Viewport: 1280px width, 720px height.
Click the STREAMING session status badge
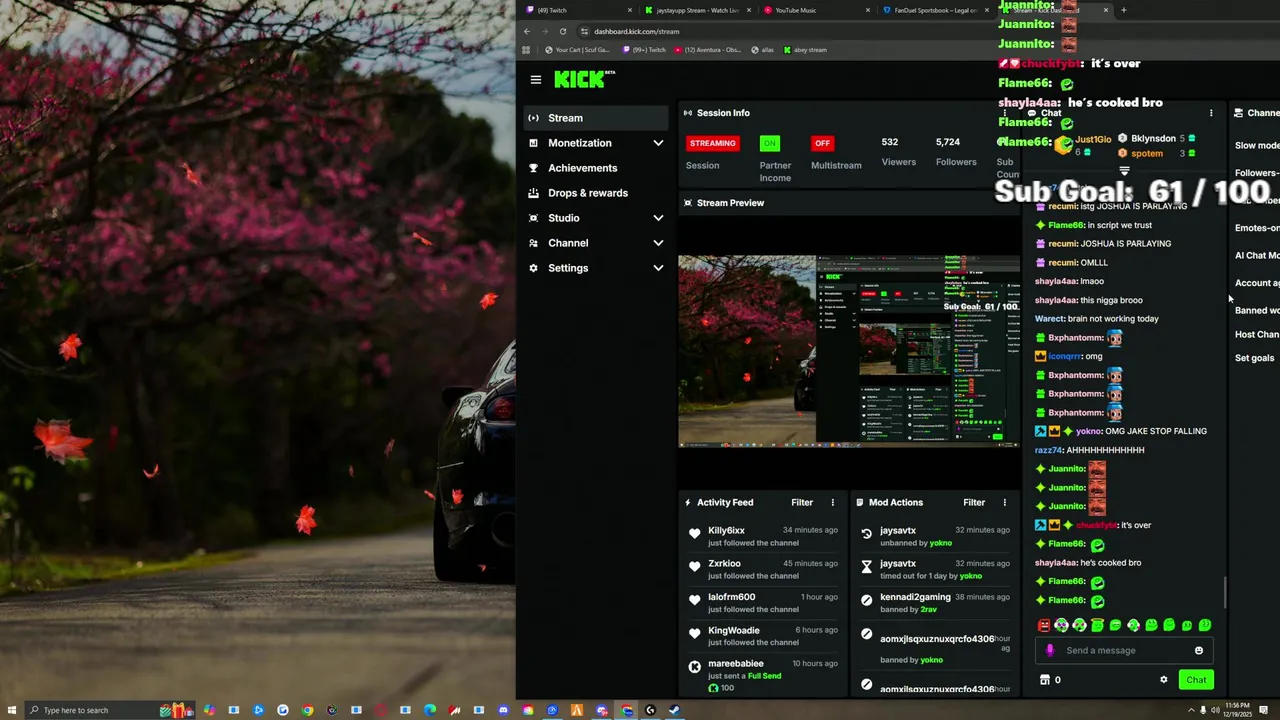click(712, 143)
